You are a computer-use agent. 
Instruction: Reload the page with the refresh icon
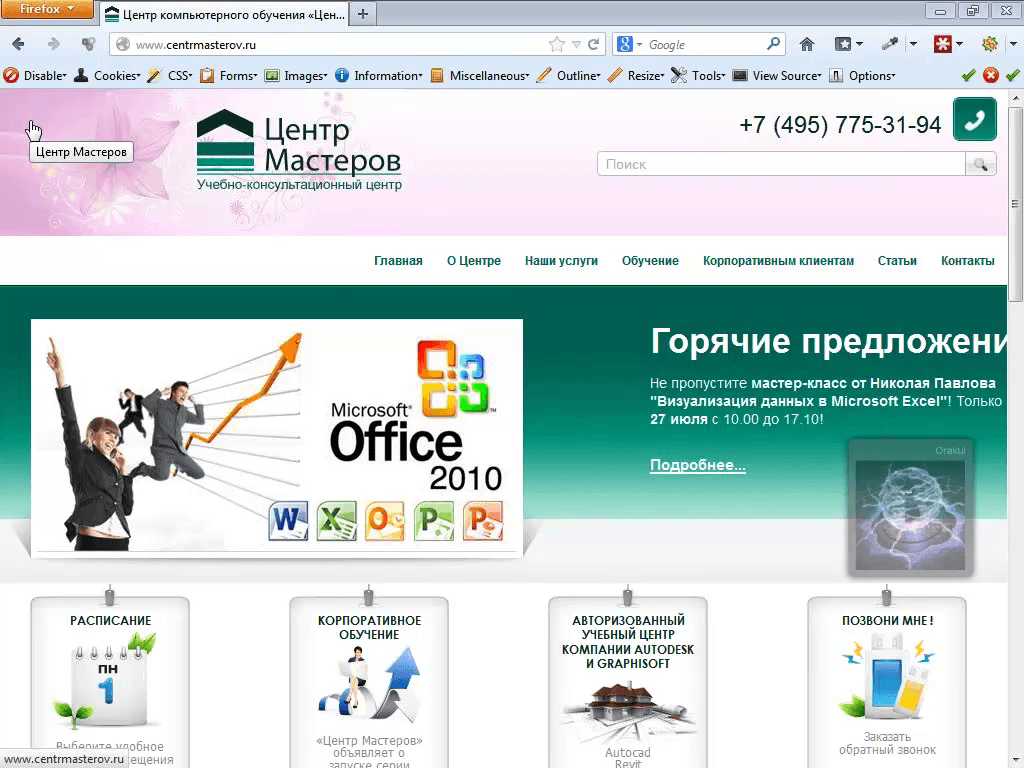pos(594,44)
